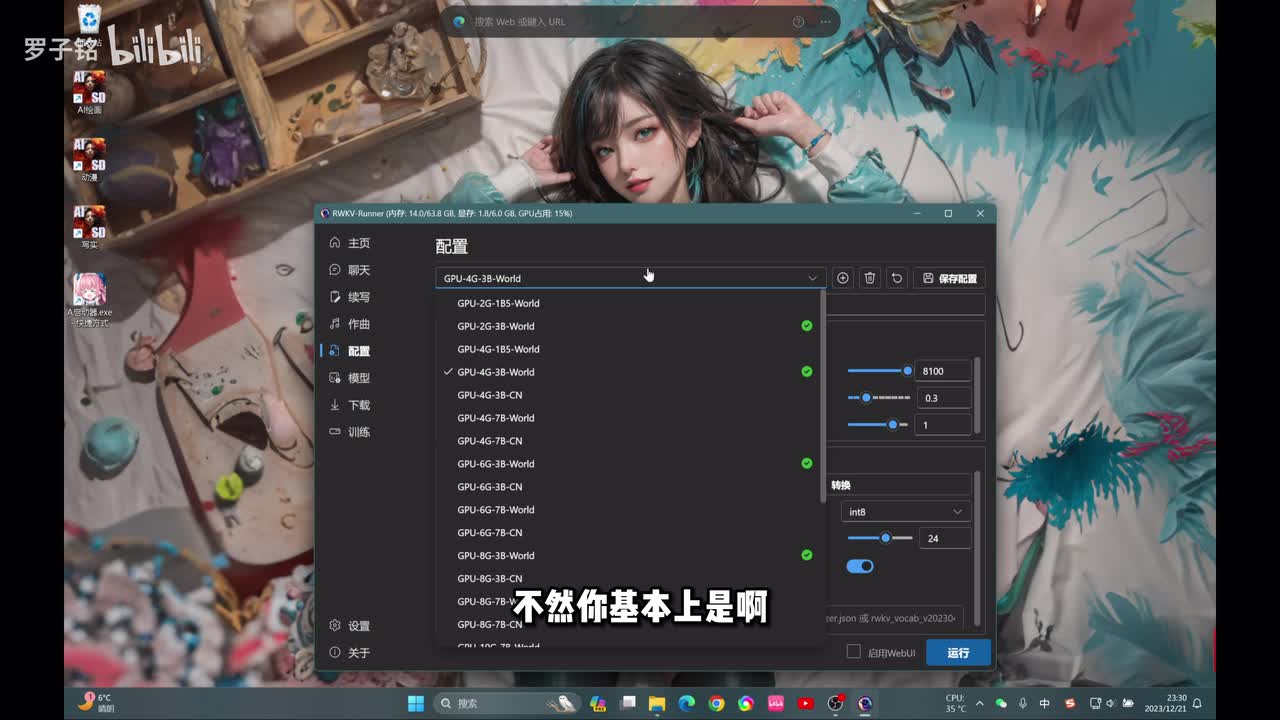Open Google Chrome from the taskbar
1280x720 pixels.
tap(716, 704)
